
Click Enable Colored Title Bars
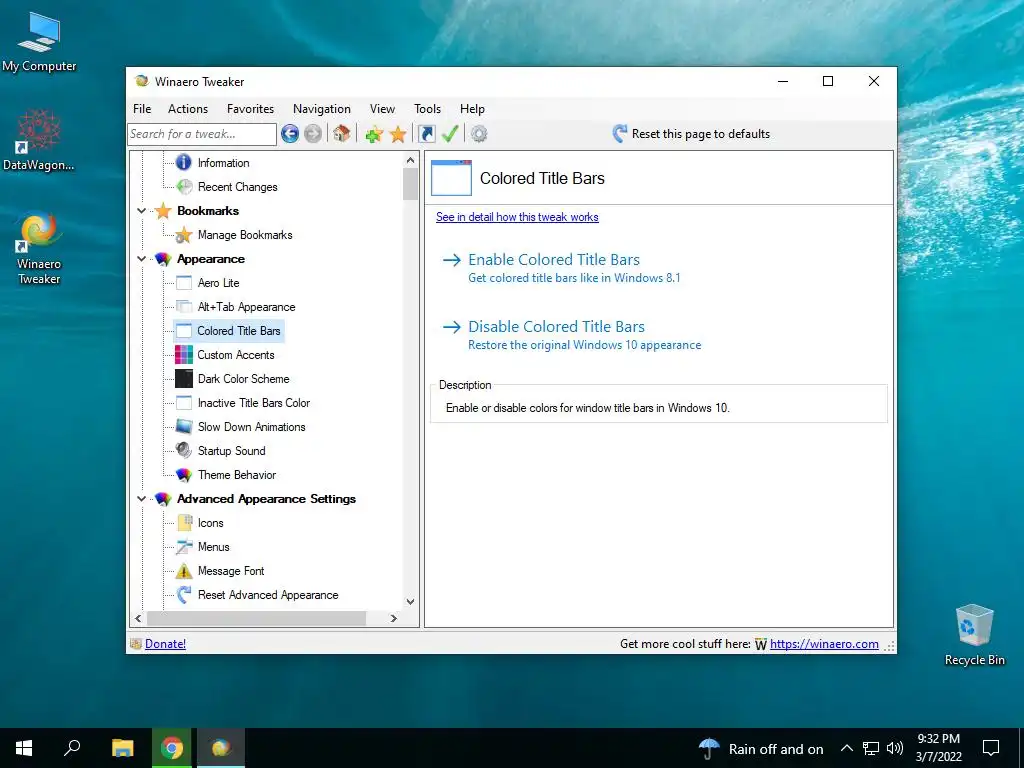click(554, 260)
